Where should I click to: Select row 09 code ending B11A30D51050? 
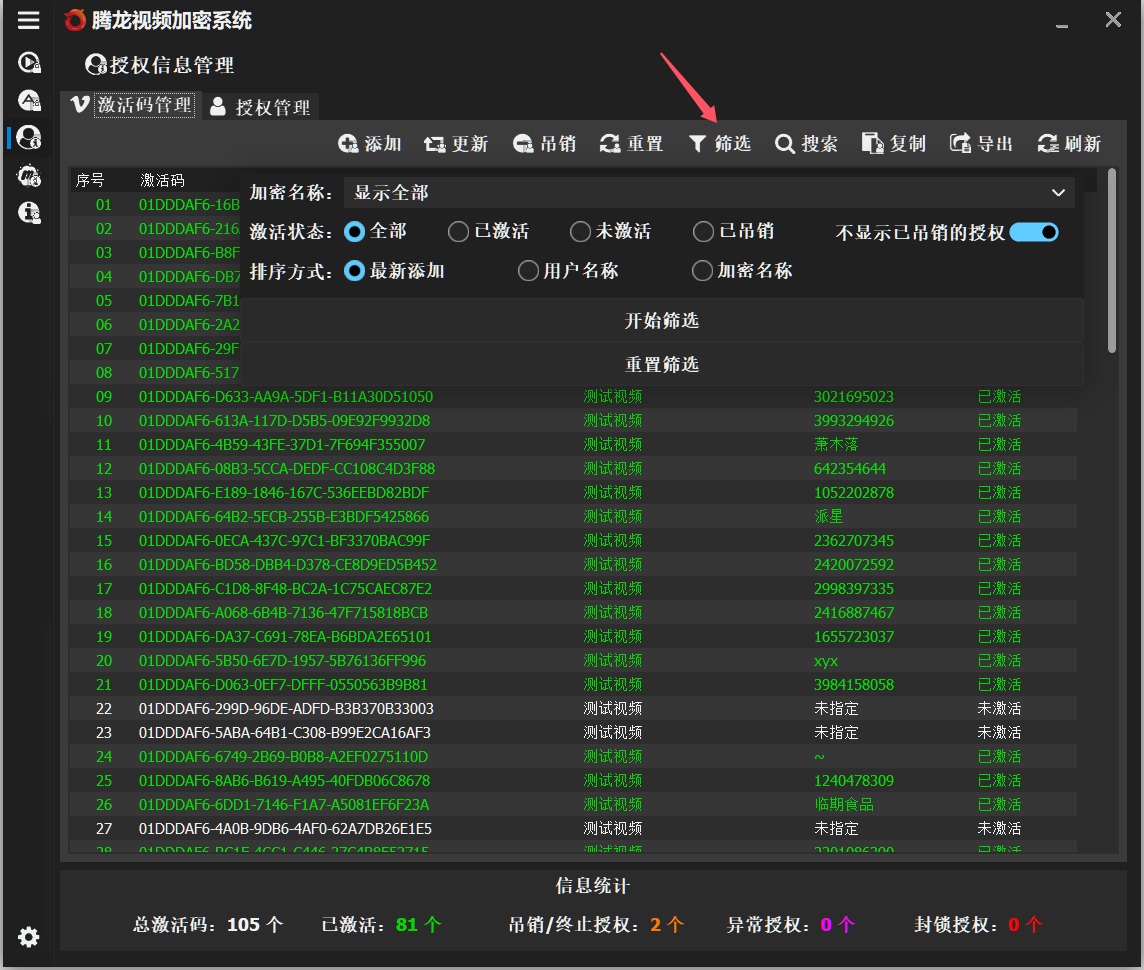coord(286,397)
